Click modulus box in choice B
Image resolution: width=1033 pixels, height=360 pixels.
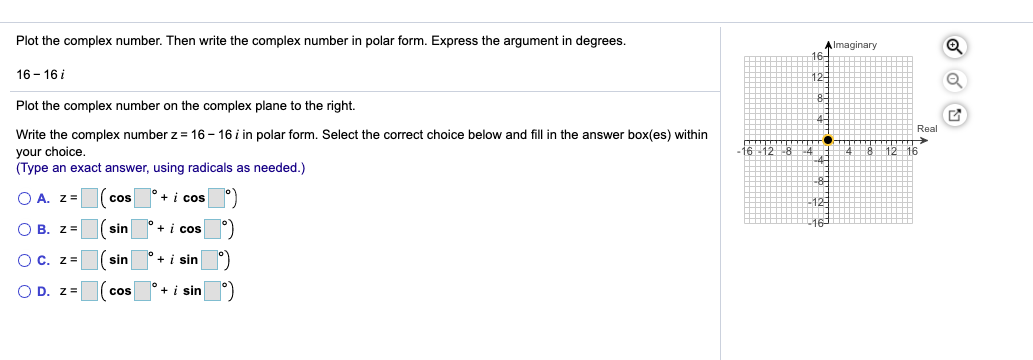[90, 229]
